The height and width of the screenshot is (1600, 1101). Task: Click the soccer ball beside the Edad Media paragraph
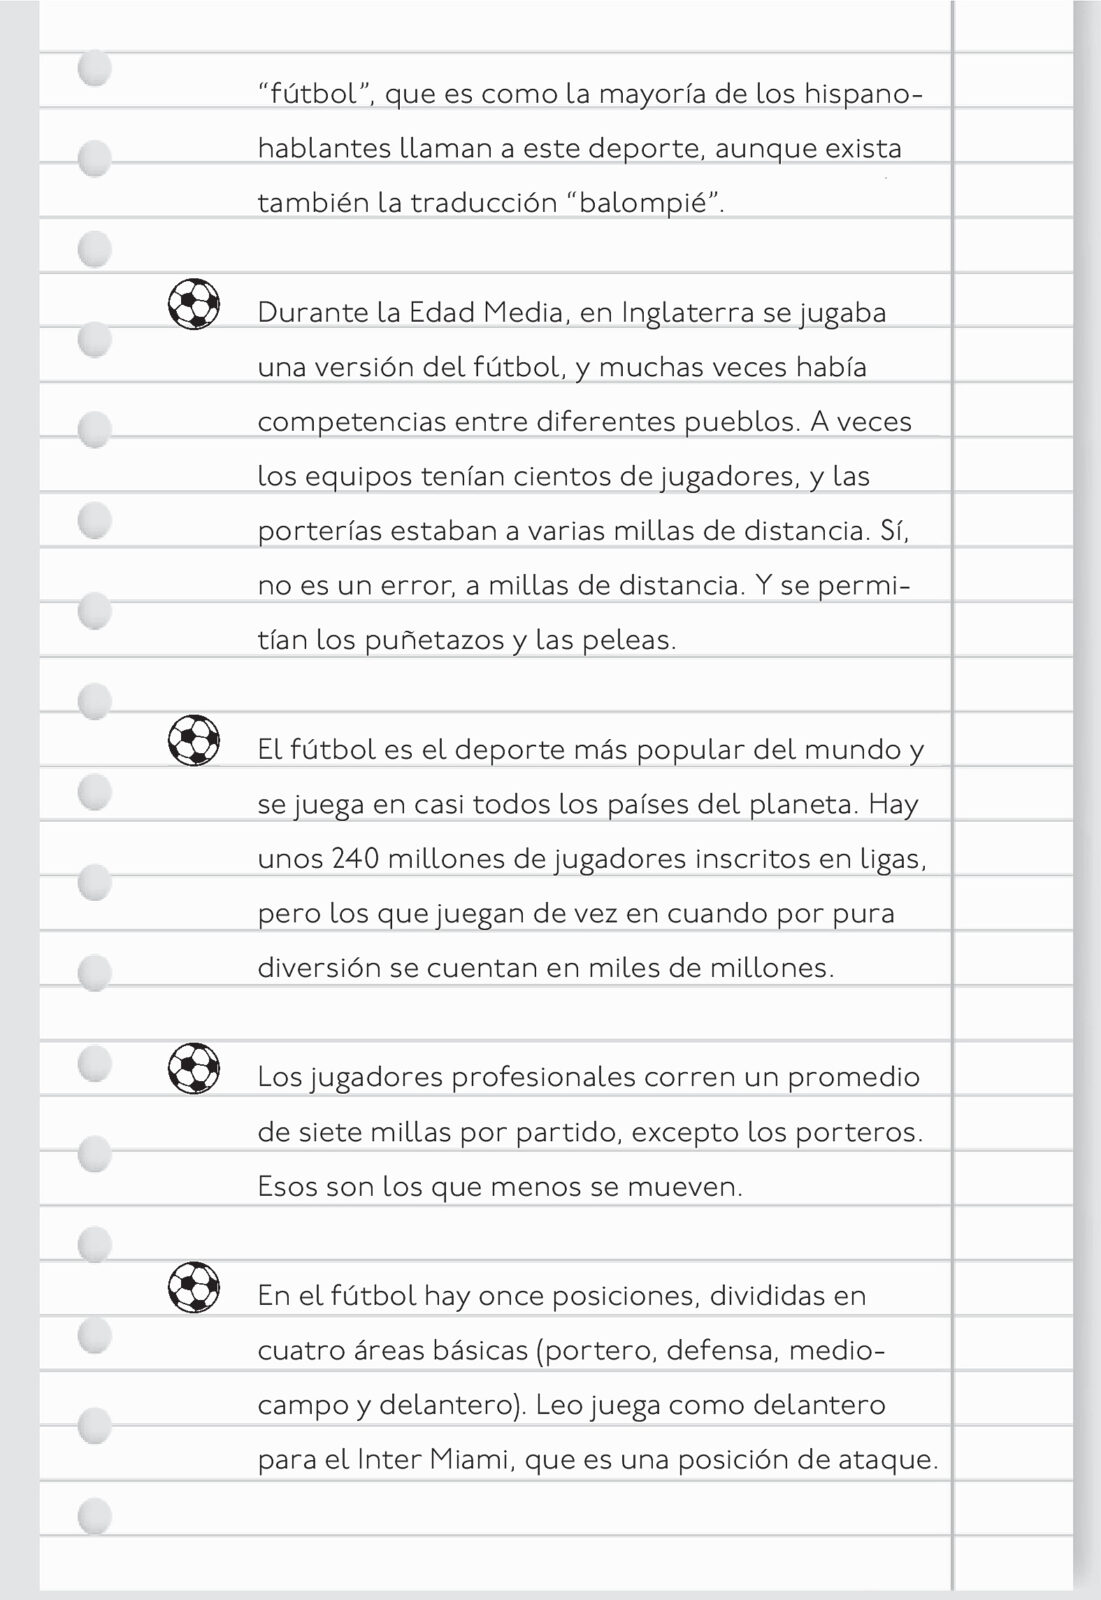click(194, 303)
